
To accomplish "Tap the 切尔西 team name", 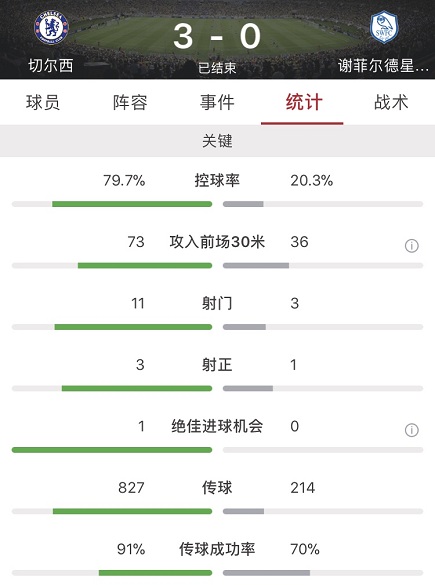I will pos(51,66).
